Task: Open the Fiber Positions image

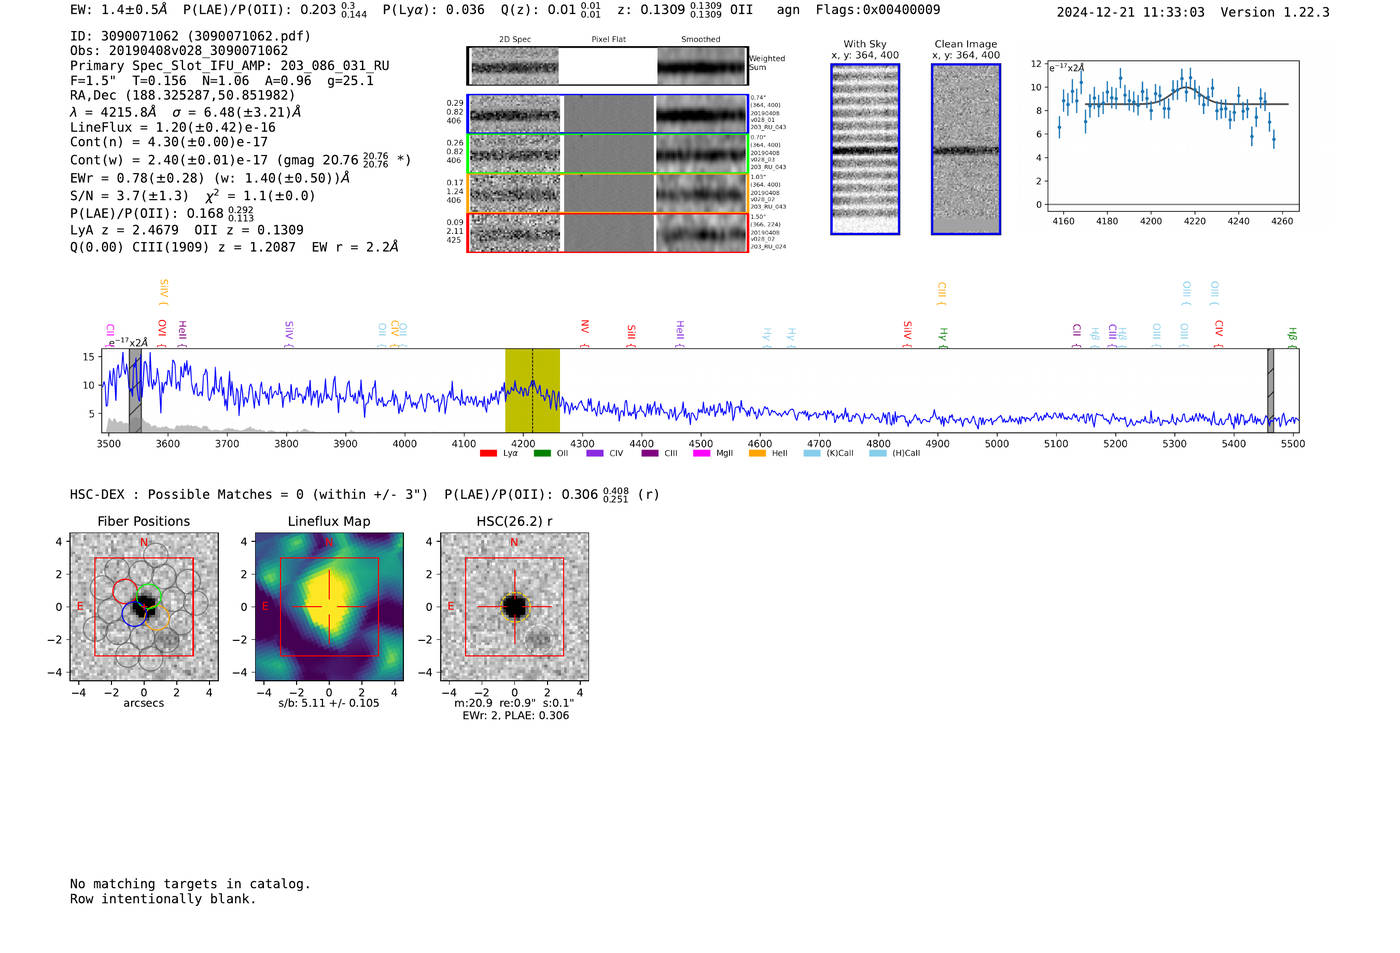Action: [x=144, y=607]
